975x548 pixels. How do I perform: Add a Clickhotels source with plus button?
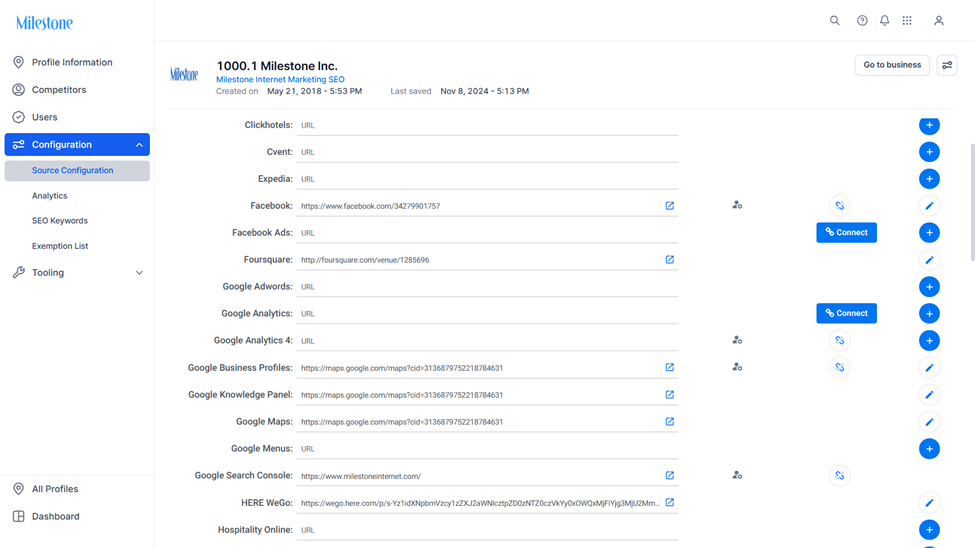929,125
